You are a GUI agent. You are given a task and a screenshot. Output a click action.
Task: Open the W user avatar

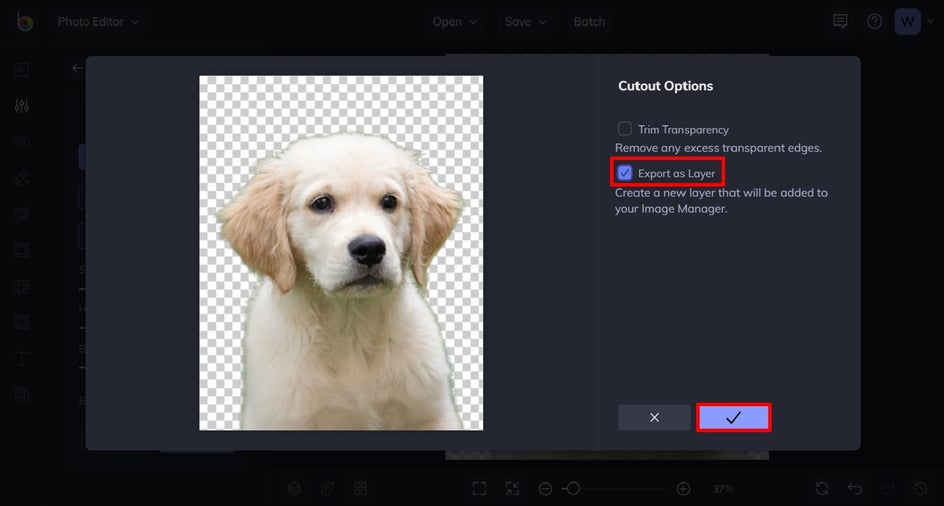pyautogui.click(x=907, y=22)
